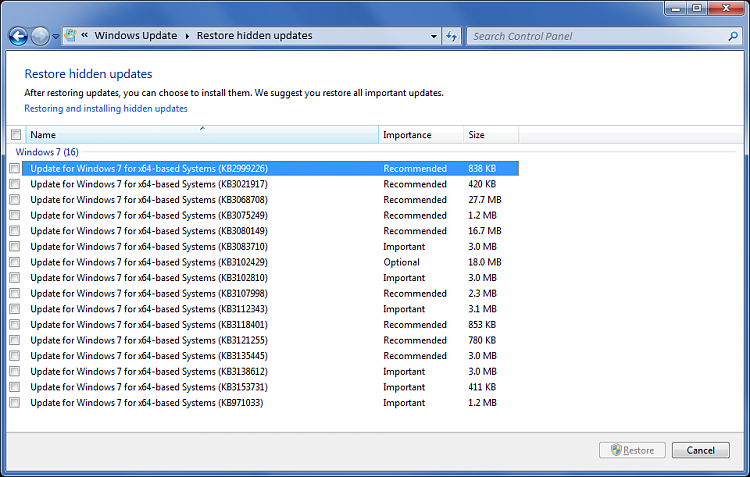Image resolution: width=750 pixels, height=477 pixels.
Task: Click the KB3153731 update name
Action: 149,387
